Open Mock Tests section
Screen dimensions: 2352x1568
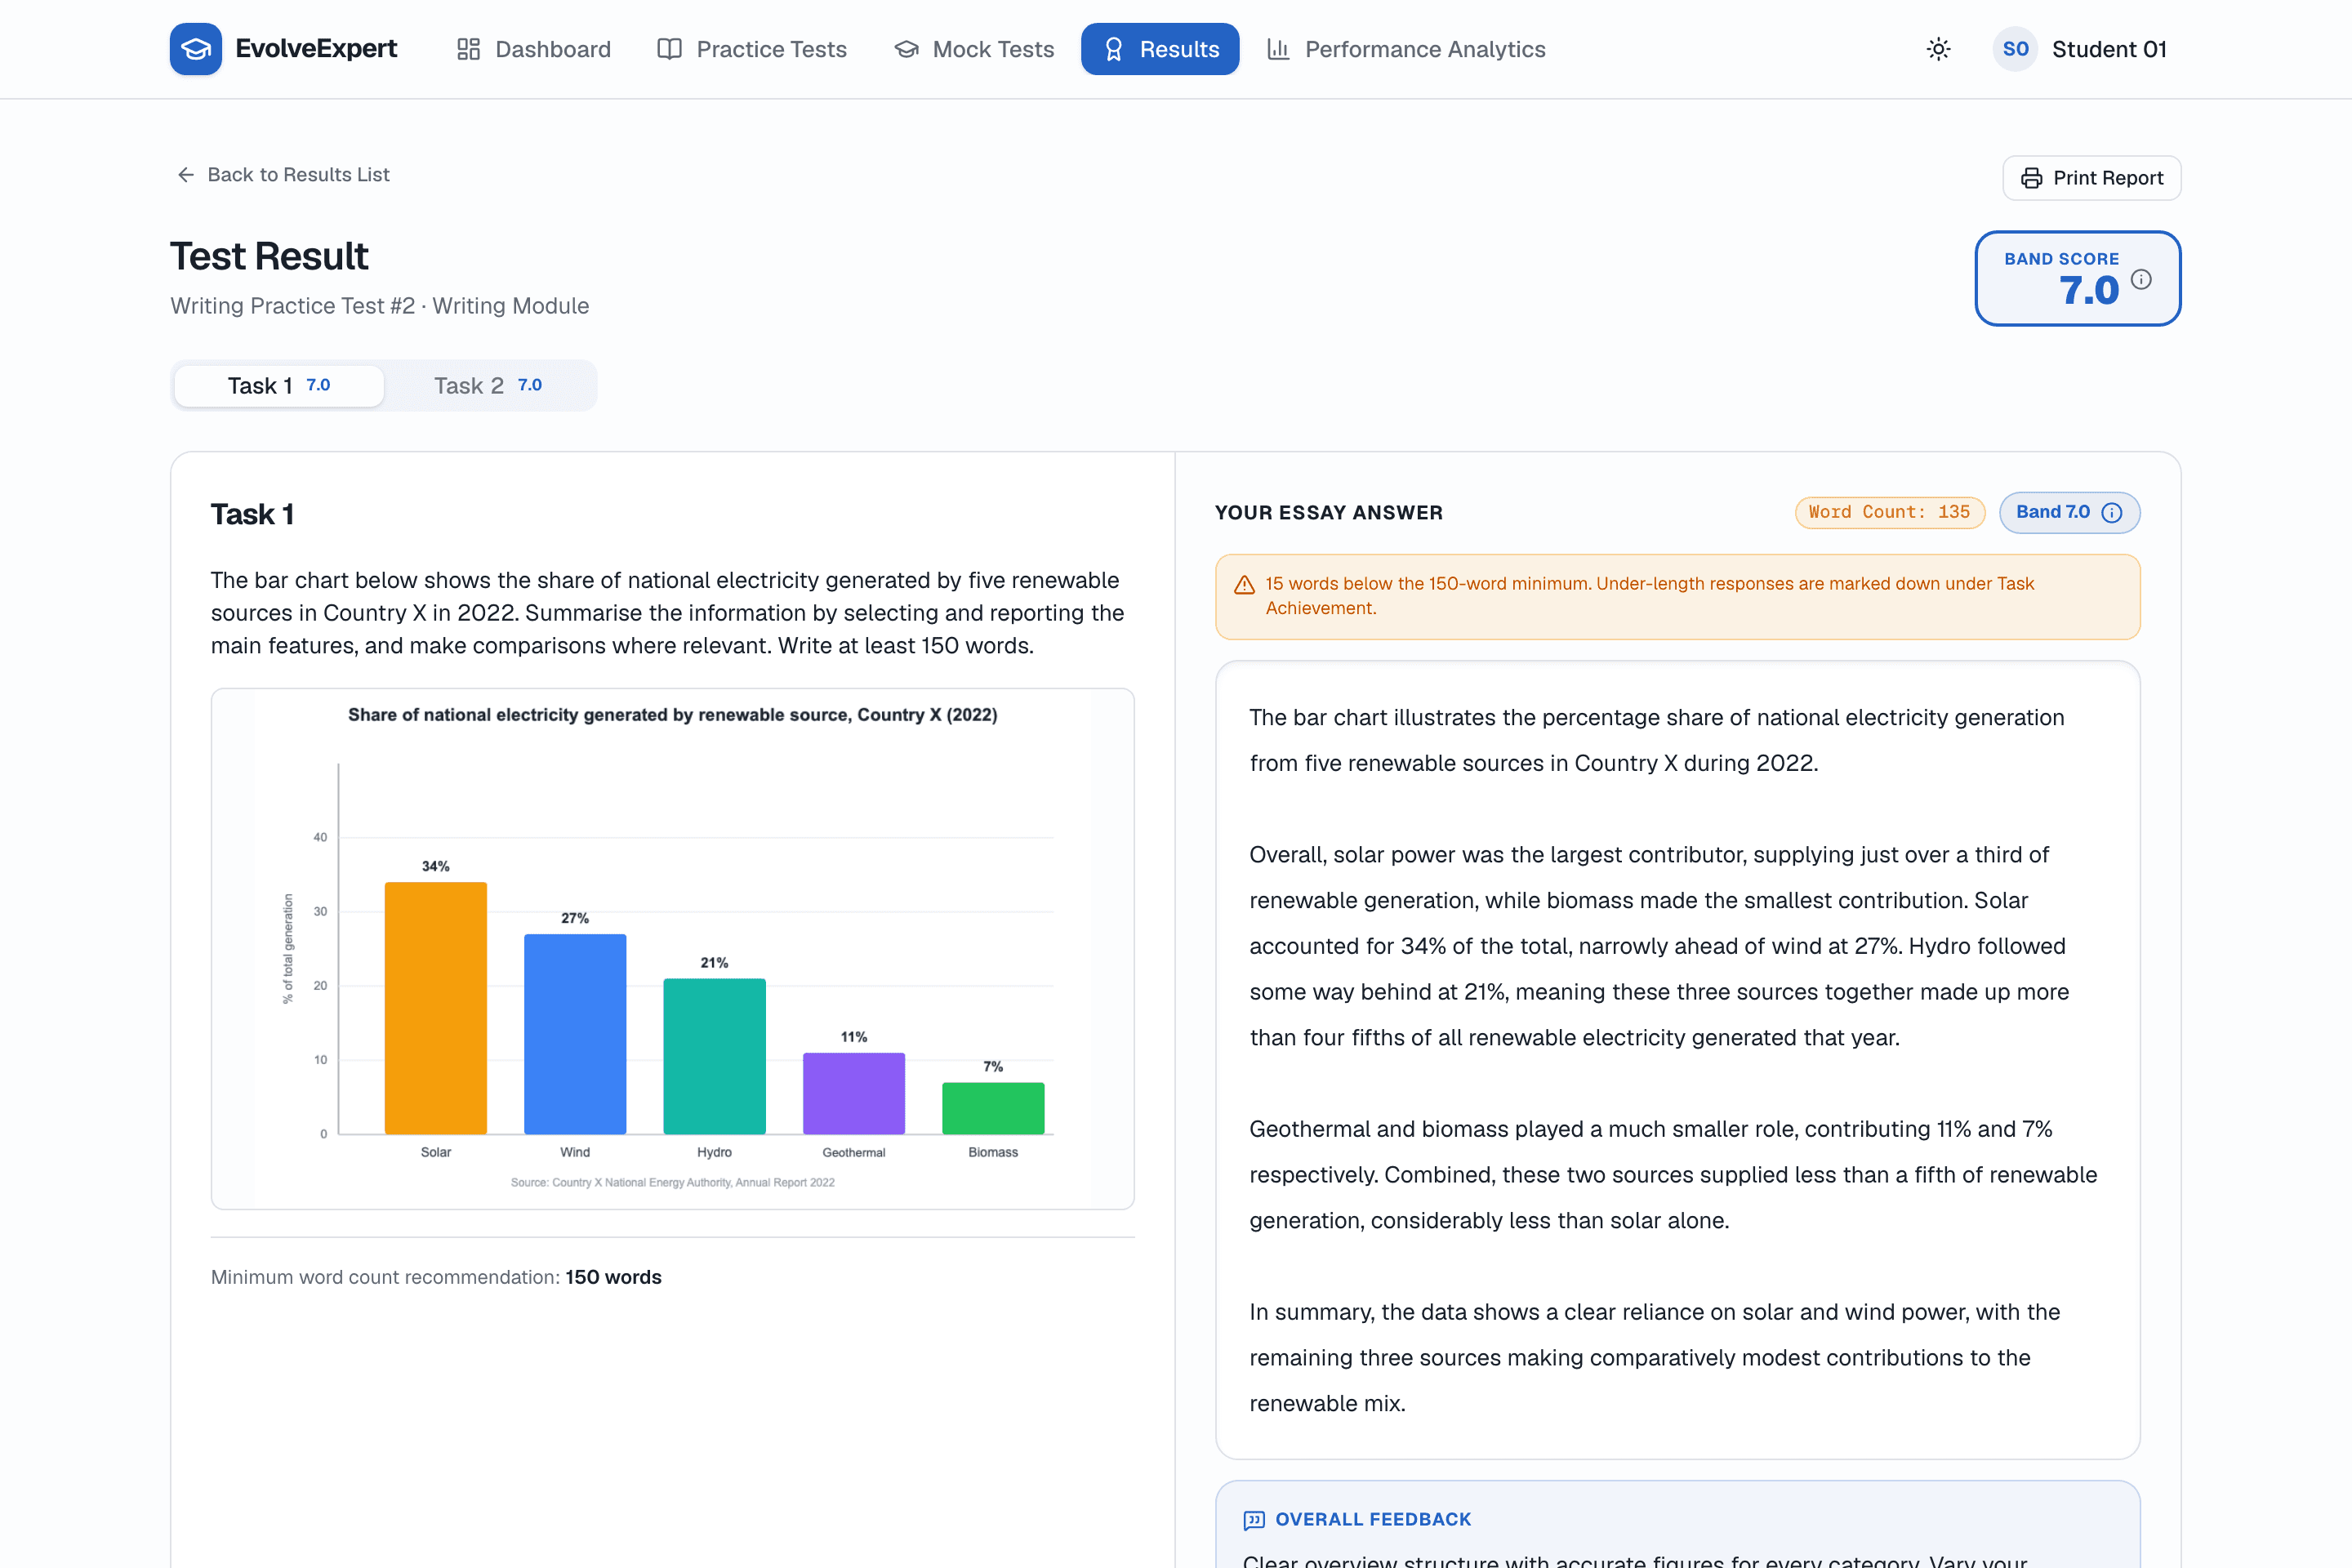[x=973, y=49]
